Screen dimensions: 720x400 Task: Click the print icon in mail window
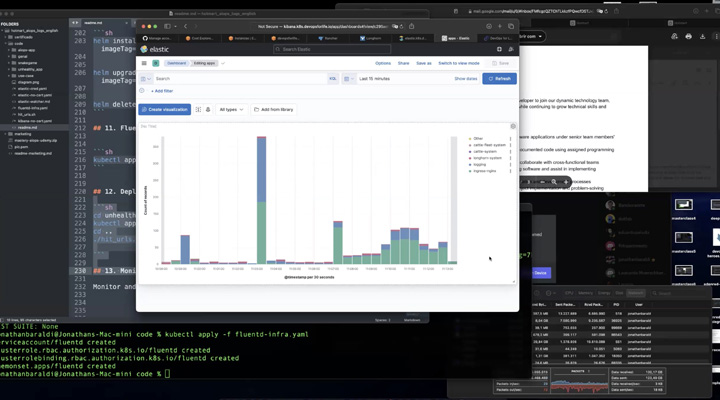688,36
